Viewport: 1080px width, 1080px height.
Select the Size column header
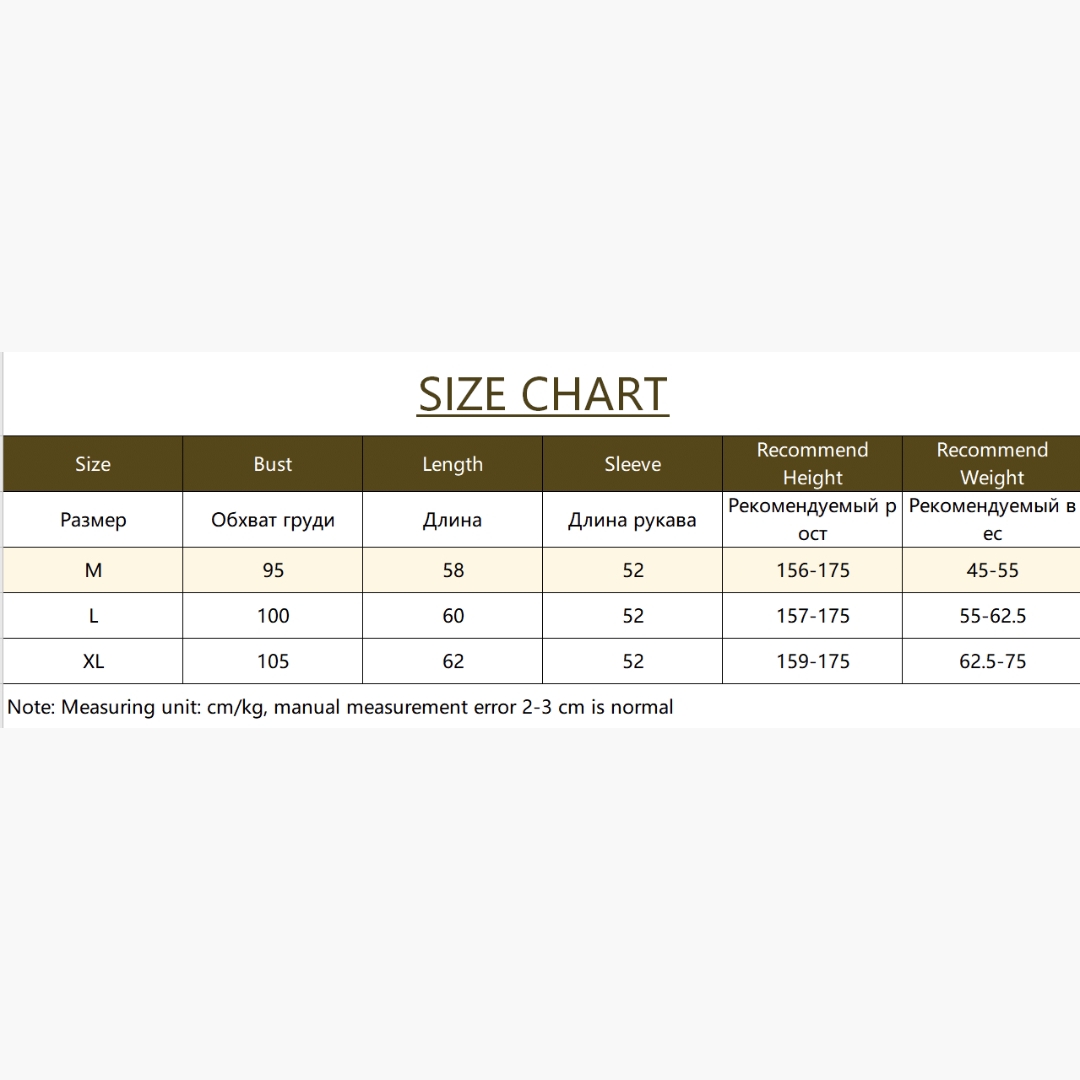[x=93, y=464]
